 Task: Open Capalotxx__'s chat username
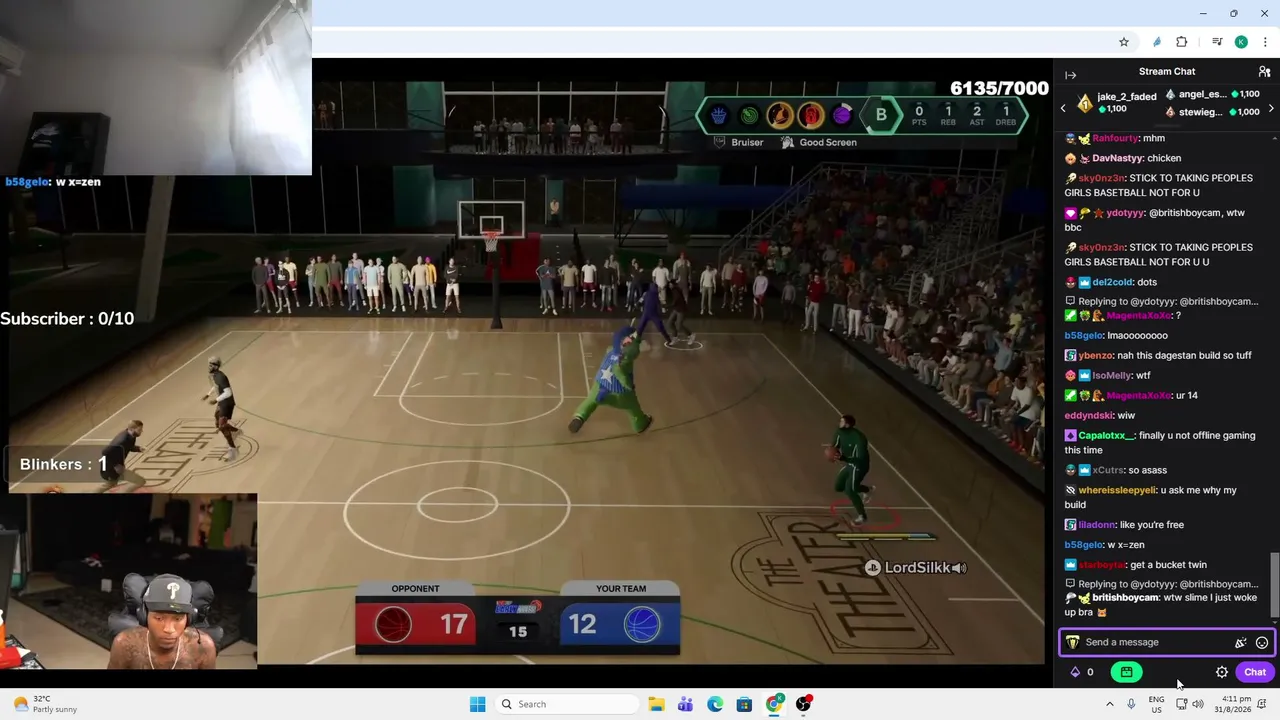click(1107, 435)
